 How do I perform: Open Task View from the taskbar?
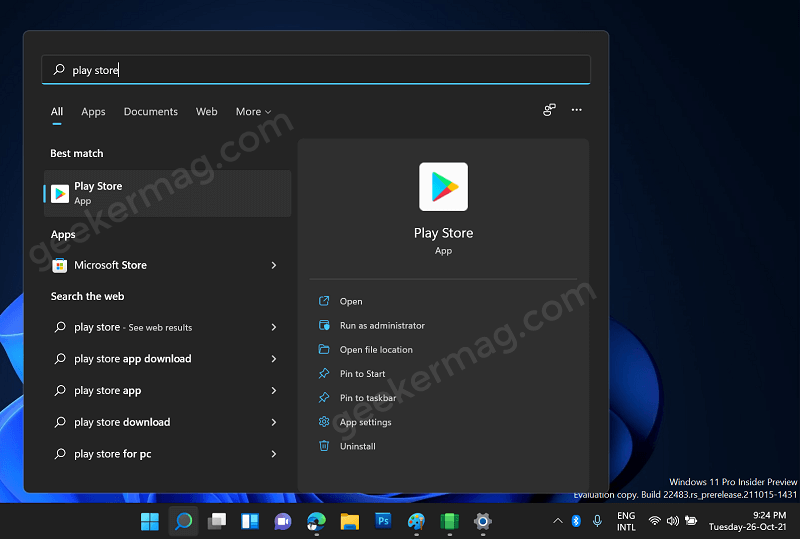click(217, 521)
